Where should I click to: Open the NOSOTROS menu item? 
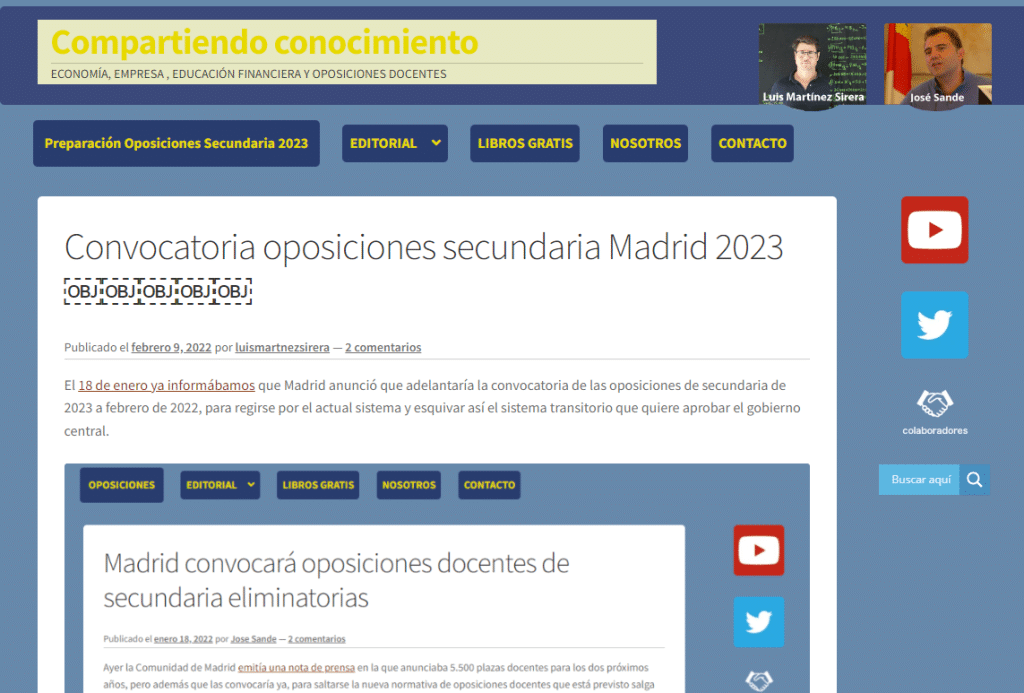[x=645, y=143]
